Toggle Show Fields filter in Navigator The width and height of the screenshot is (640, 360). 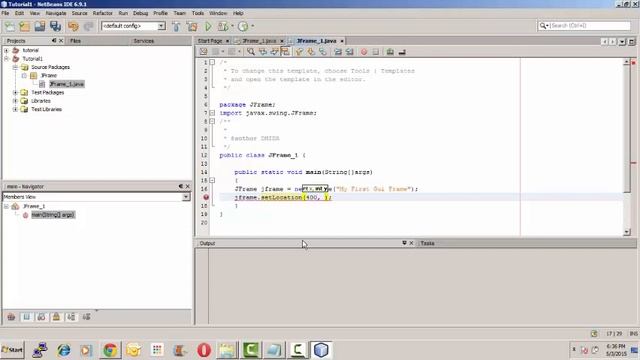tap(27, 317)
